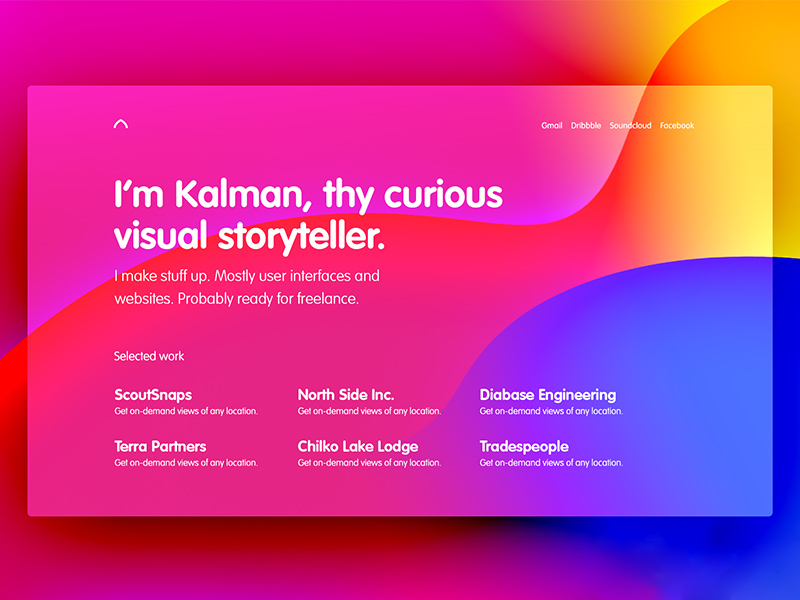This screenshot has width=800, height=600.
Task: Select the North Side Inc. project
Action: (x=347, y=395)
